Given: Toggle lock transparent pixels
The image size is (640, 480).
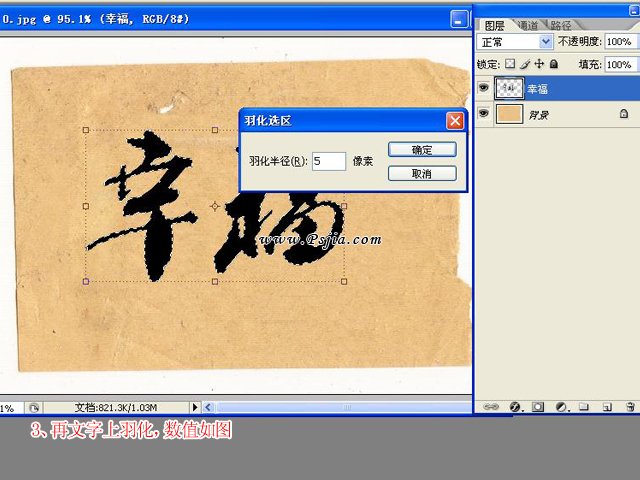Looking at the screenshot, I should click(x=510, y=64).
